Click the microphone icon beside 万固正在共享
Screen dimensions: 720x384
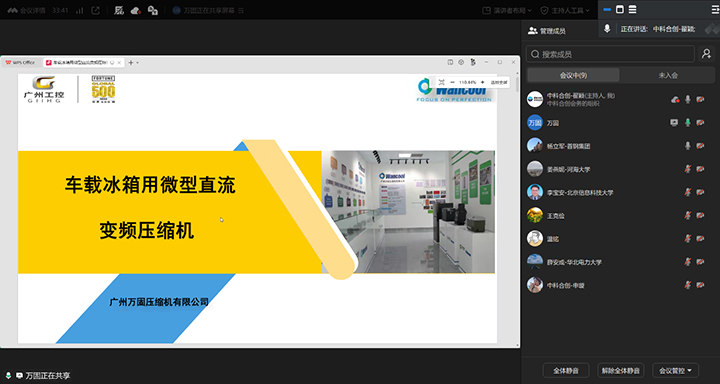coord(8,375)
